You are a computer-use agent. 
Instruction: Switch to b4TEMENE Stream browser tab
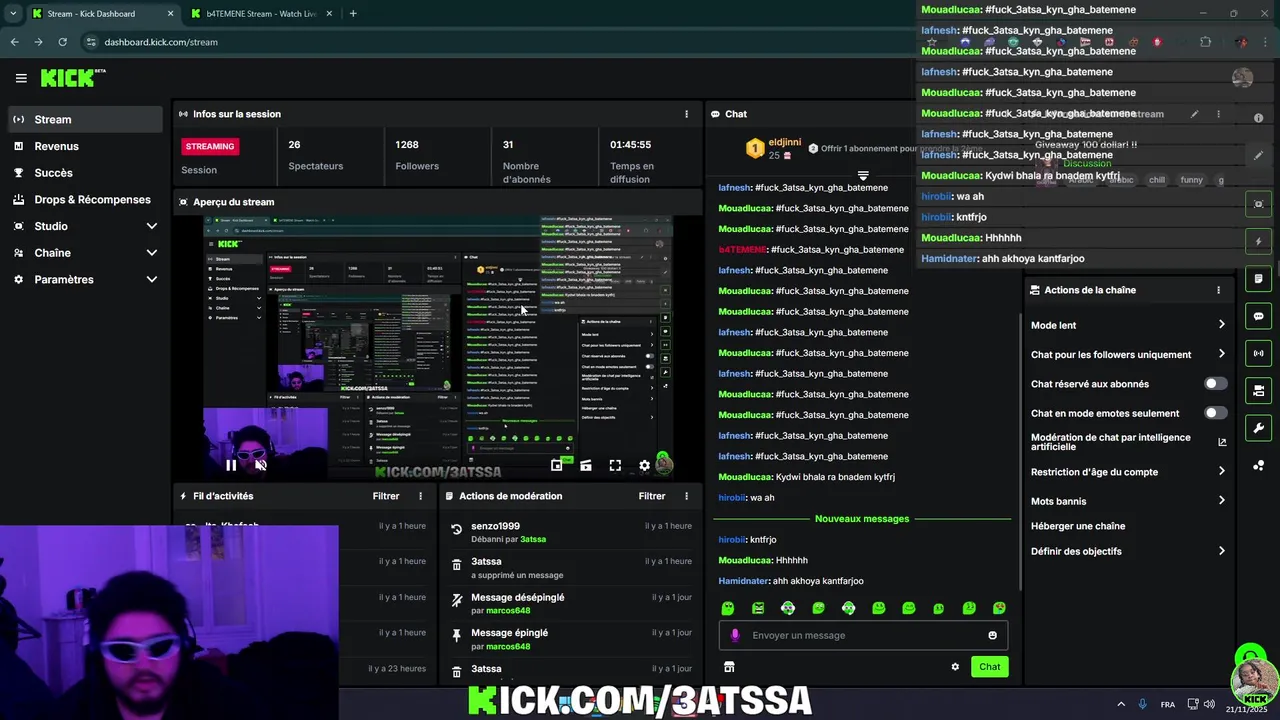tap(260, 14)
